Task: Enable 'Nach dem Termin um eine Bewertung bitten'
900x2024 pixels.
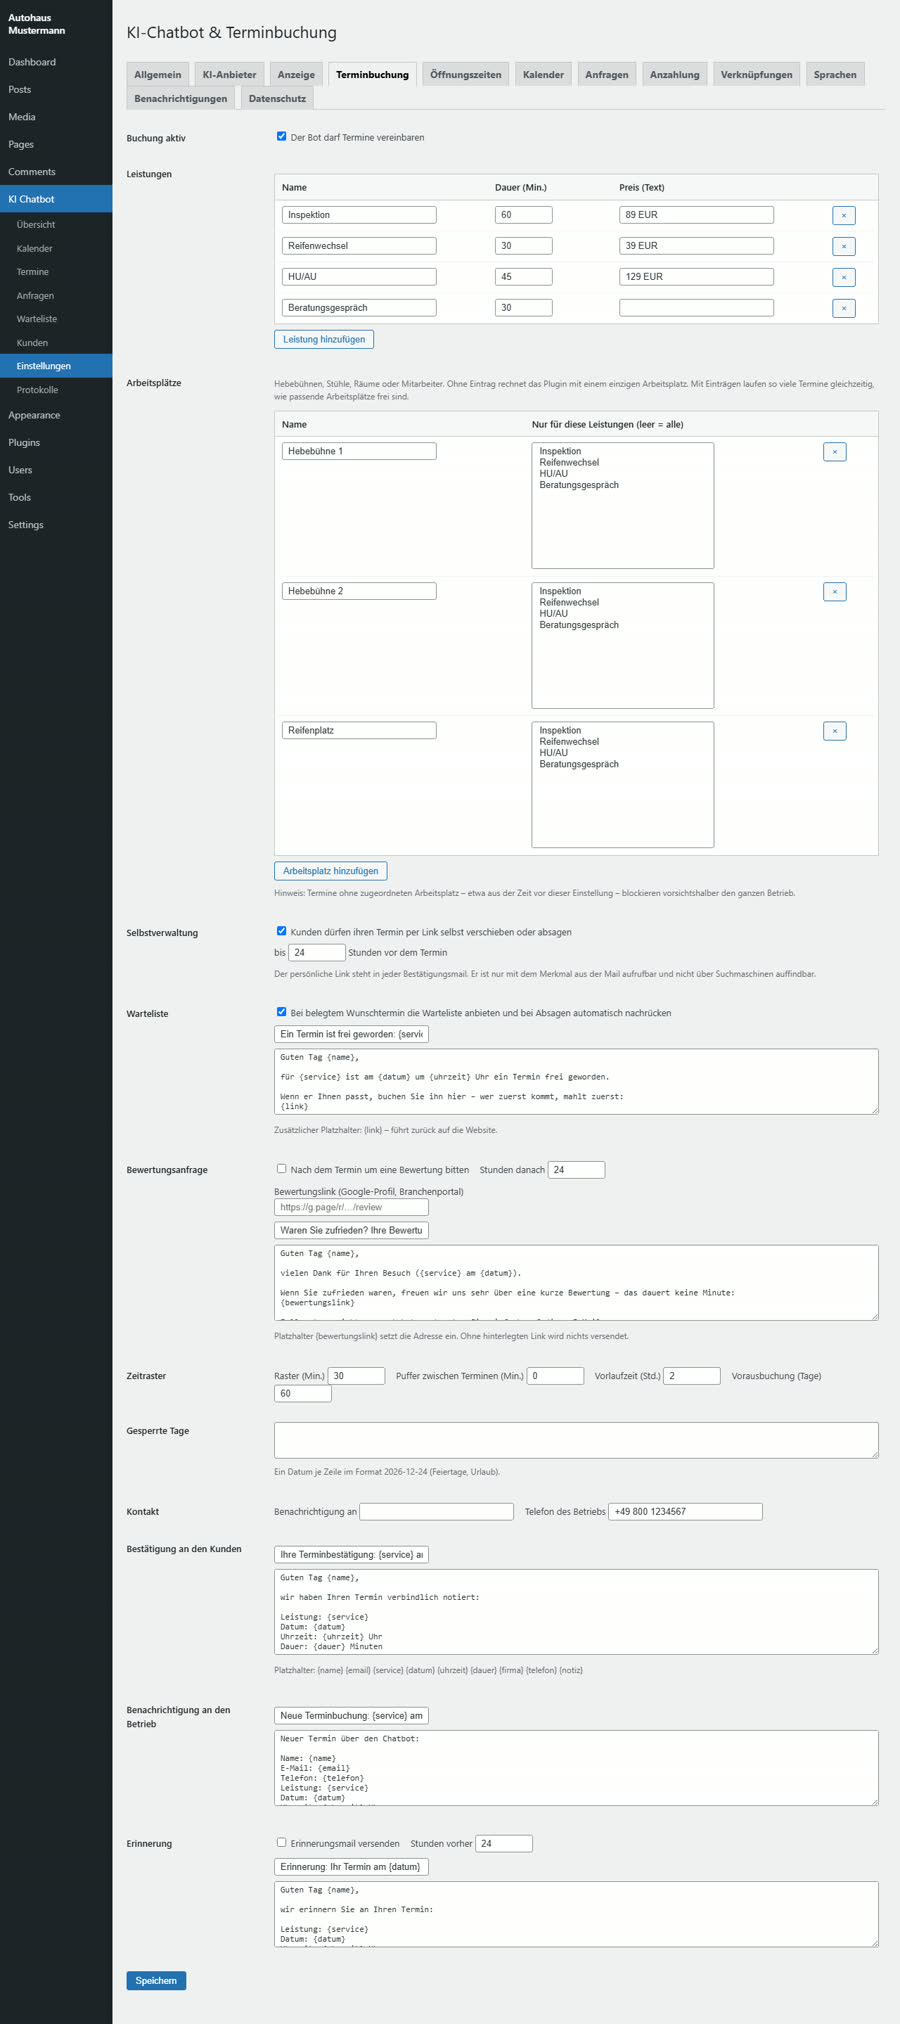Action: coord(281,1168)
